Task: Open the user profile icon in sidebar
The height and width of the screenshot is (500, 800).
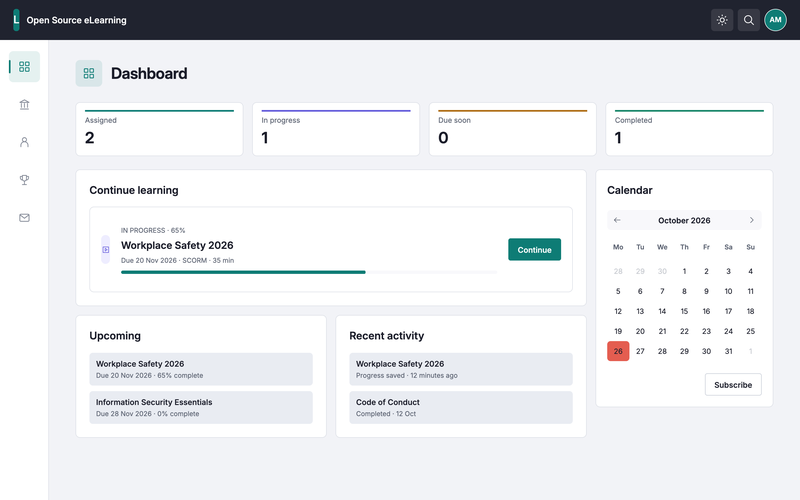Action: point(24,142)
